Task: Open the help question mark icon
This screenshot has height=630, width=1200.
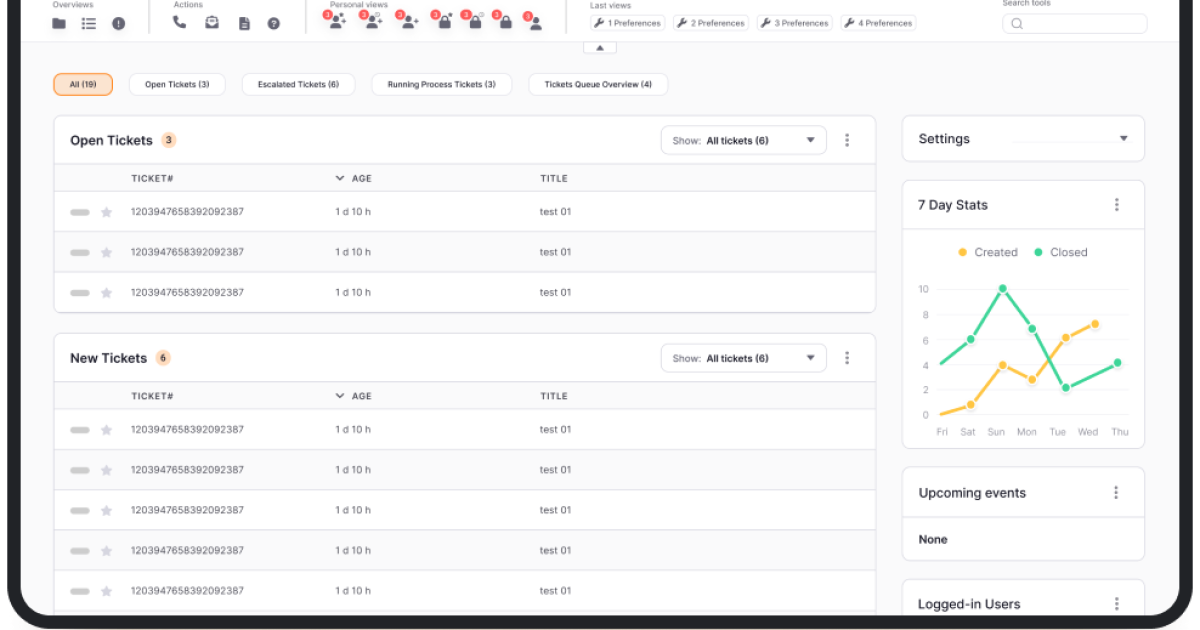Action: click(274, 23)
